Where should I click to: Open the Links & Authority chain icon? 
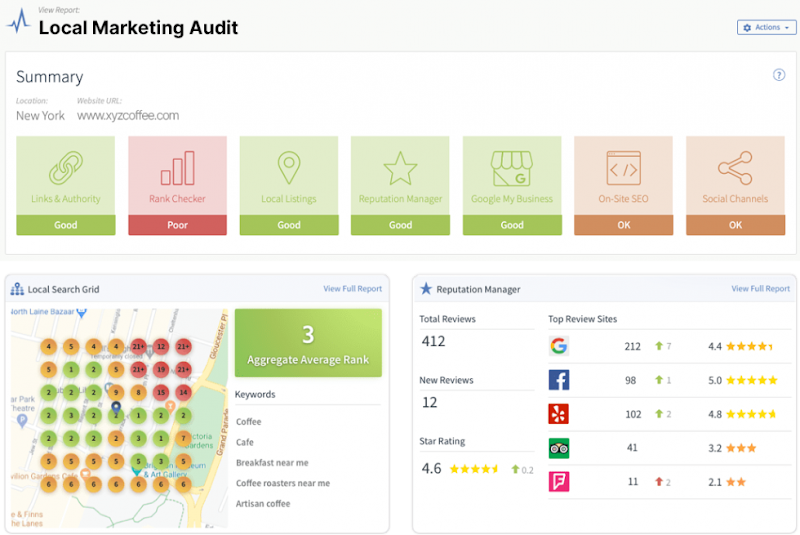point(66,167)
